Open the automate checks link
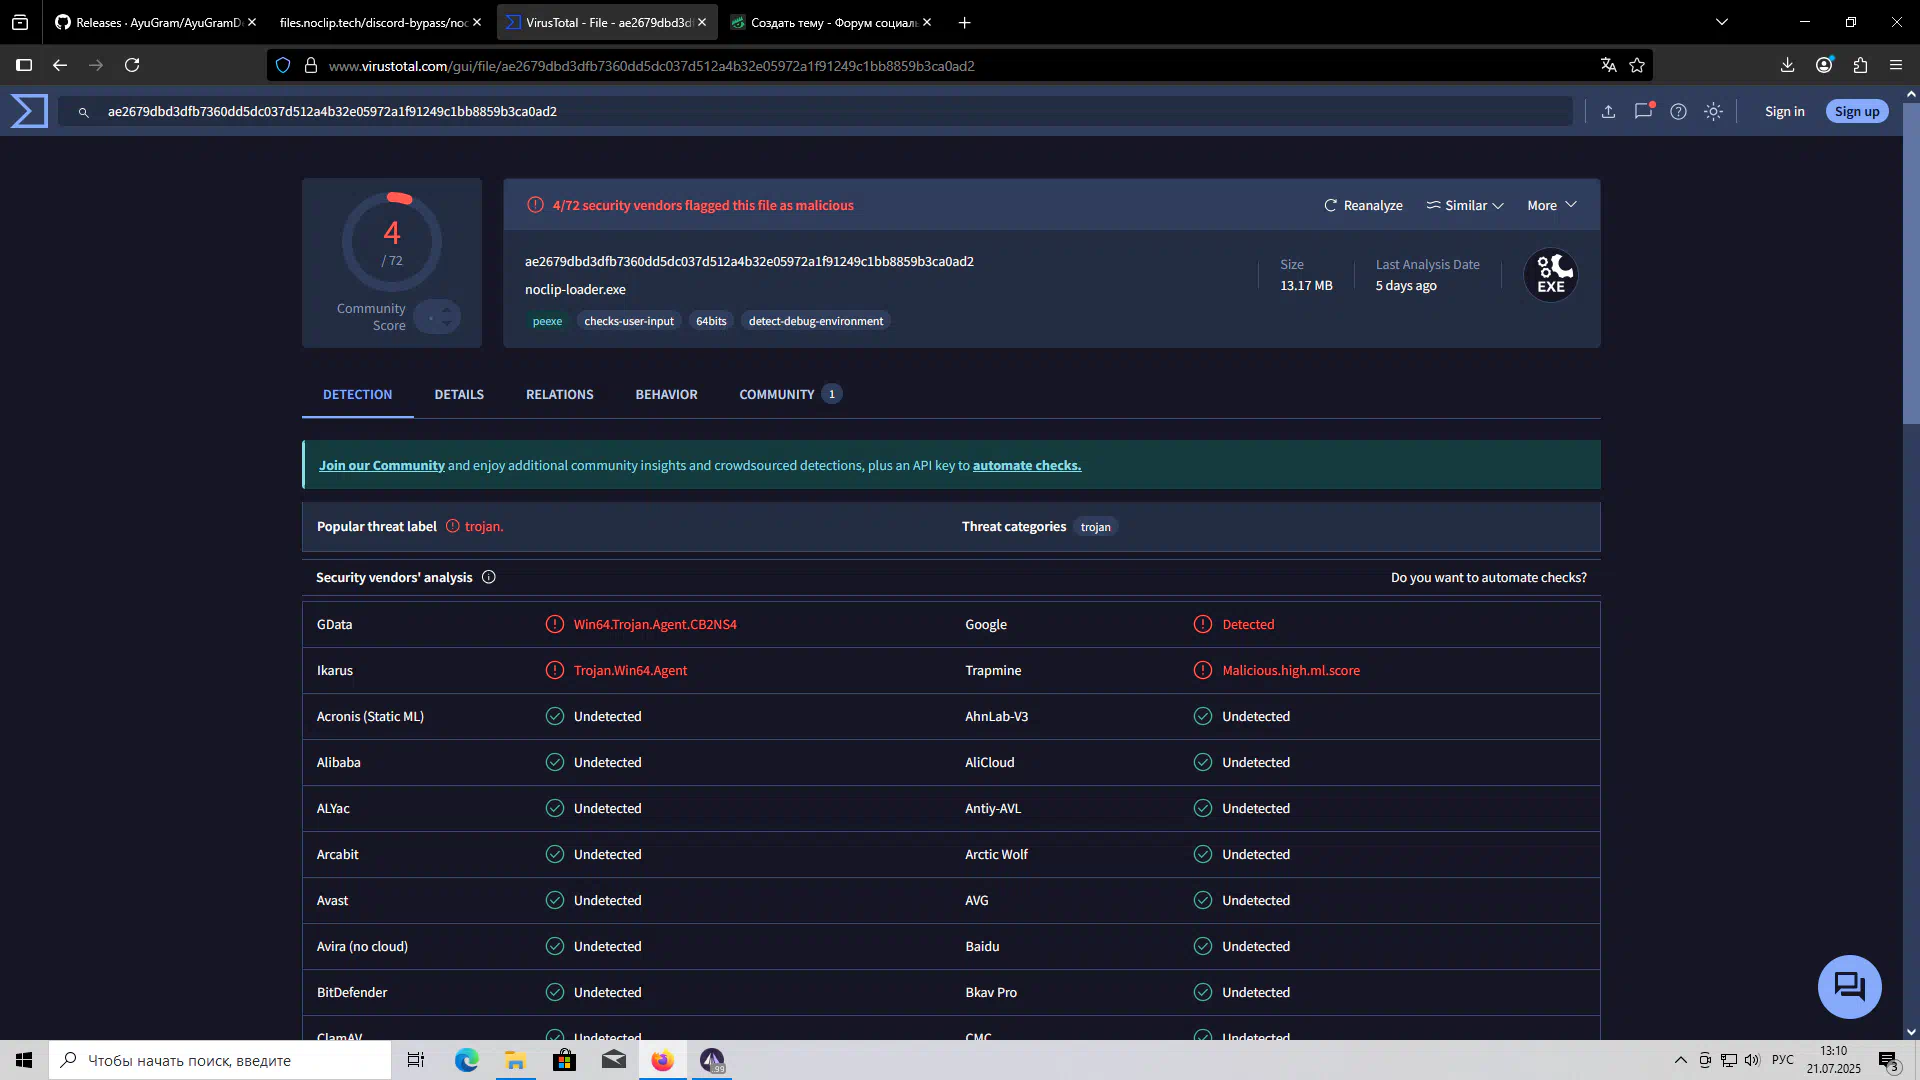This screenshot has width=1920, height=1080. (1027, 466)
